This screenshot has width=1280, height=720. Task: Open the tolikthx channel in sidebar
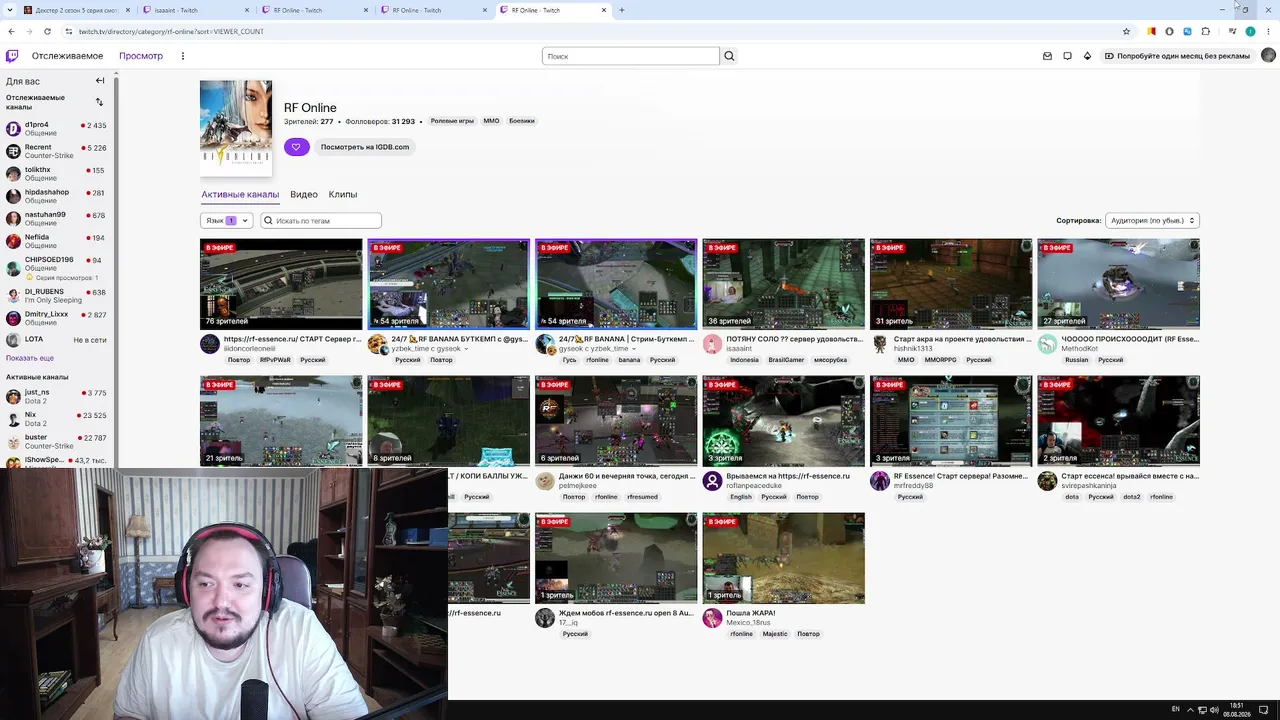tap(59, 174)
